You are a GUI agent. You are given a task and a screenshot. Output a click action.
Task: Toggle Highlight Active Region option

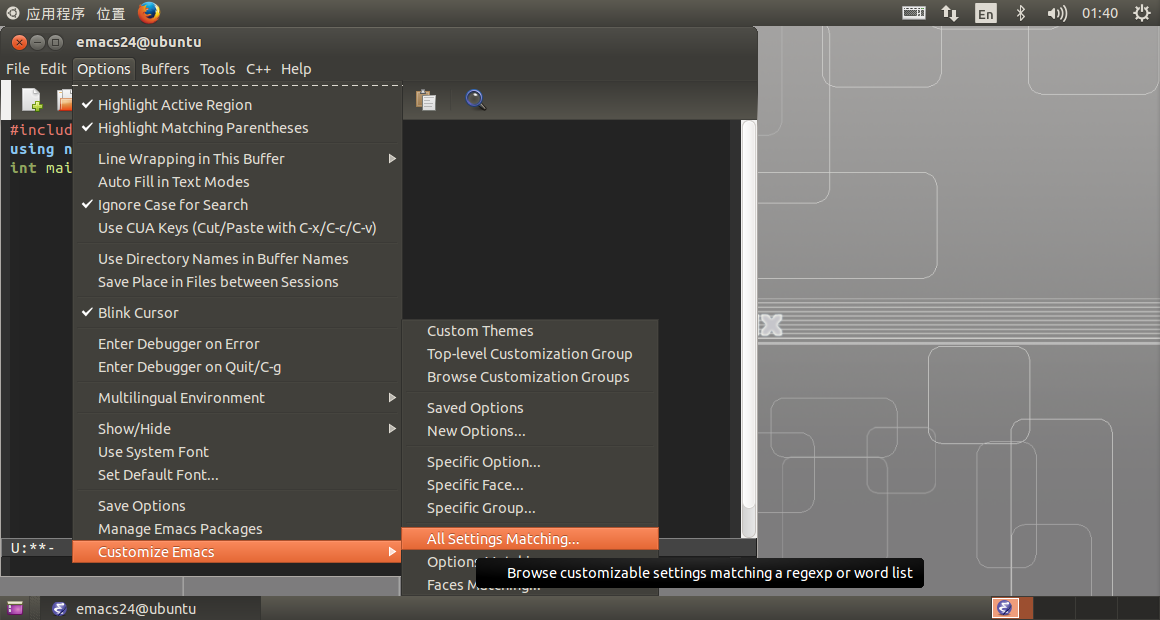(x=237, y=105)
